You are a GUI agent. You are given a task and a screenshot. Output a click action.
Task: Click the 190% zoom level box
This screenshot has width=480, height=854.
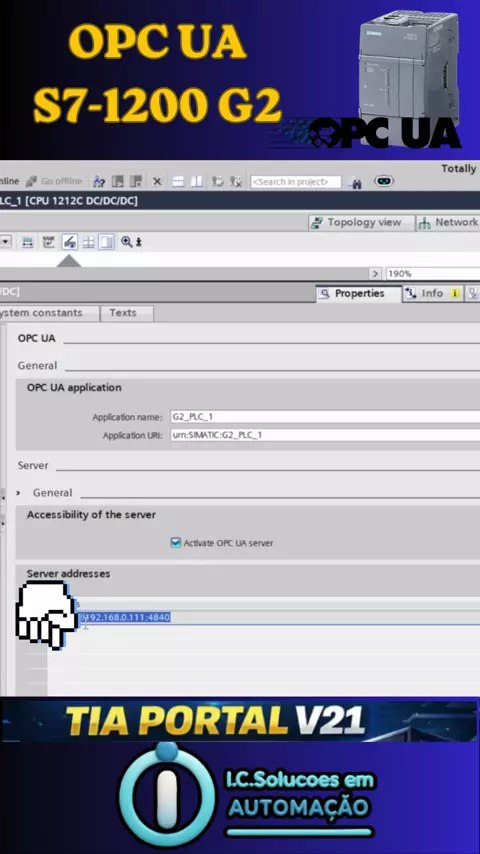point(433,273)
